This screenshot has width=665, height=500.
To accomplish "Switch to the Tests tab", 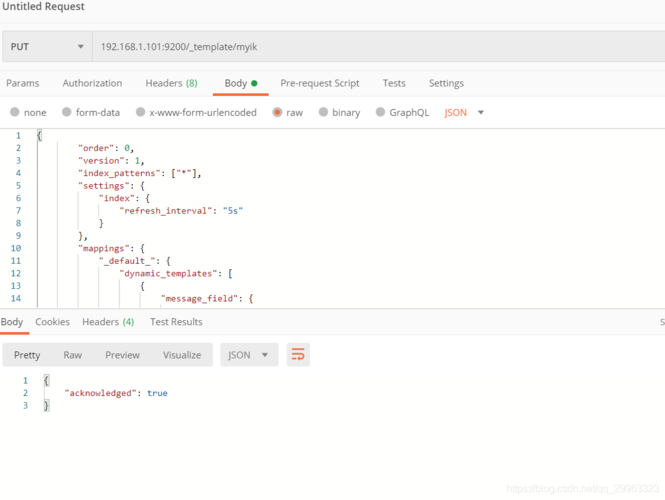I will [x=394, y=83].
